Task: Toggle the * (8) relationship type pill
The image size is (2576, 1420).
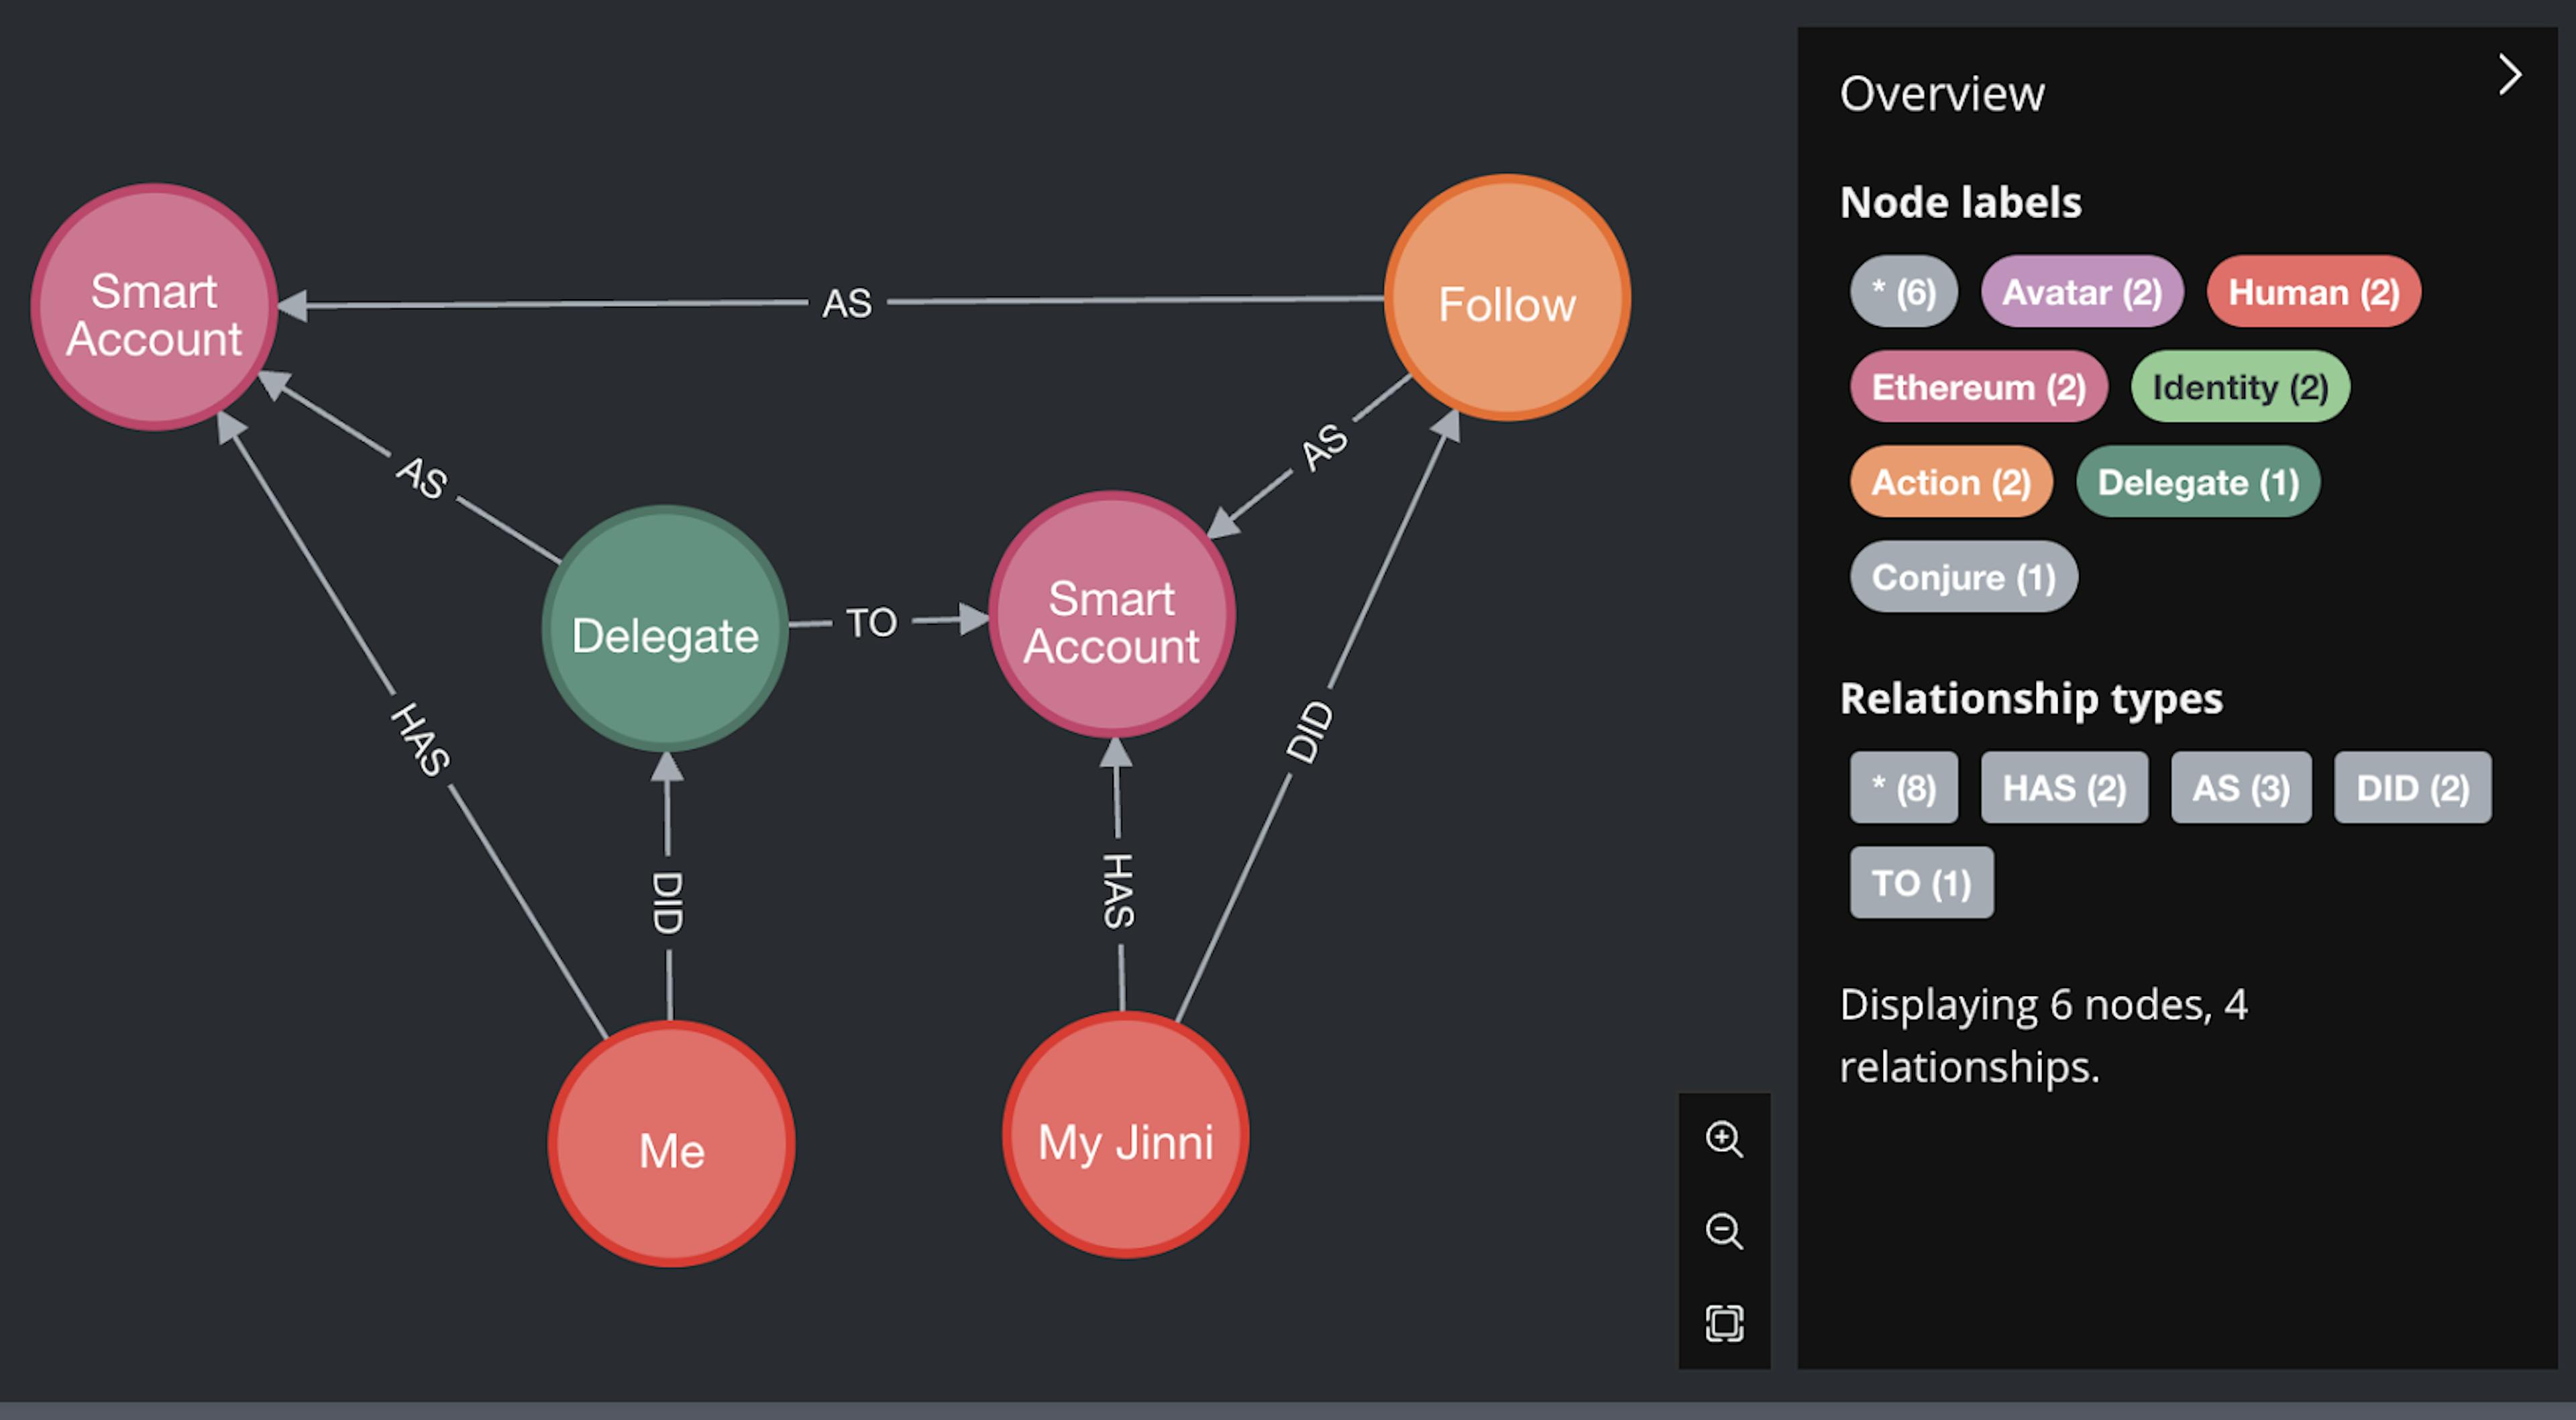Action: coord(1903,788)
